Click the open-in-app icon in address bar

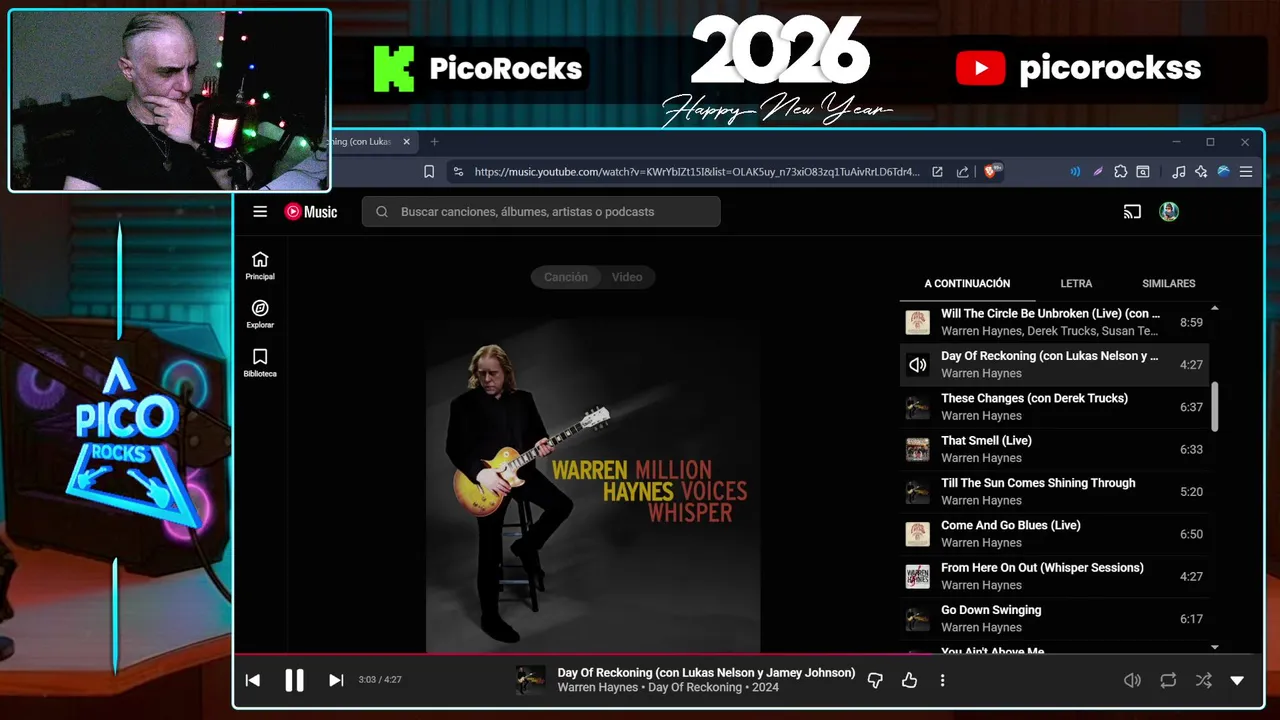click(x=937, y=172)
